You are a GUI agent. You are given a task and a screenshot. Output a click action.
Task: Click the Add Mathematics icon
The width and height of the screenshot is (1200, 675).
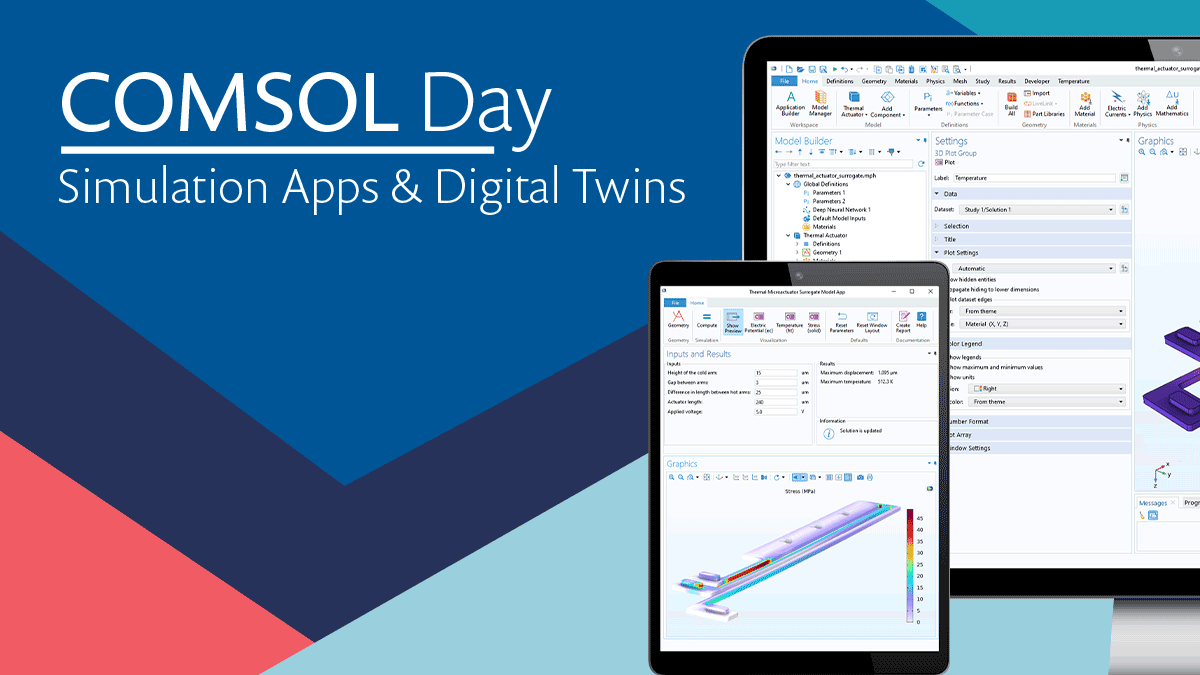[x=1172, y=104]
